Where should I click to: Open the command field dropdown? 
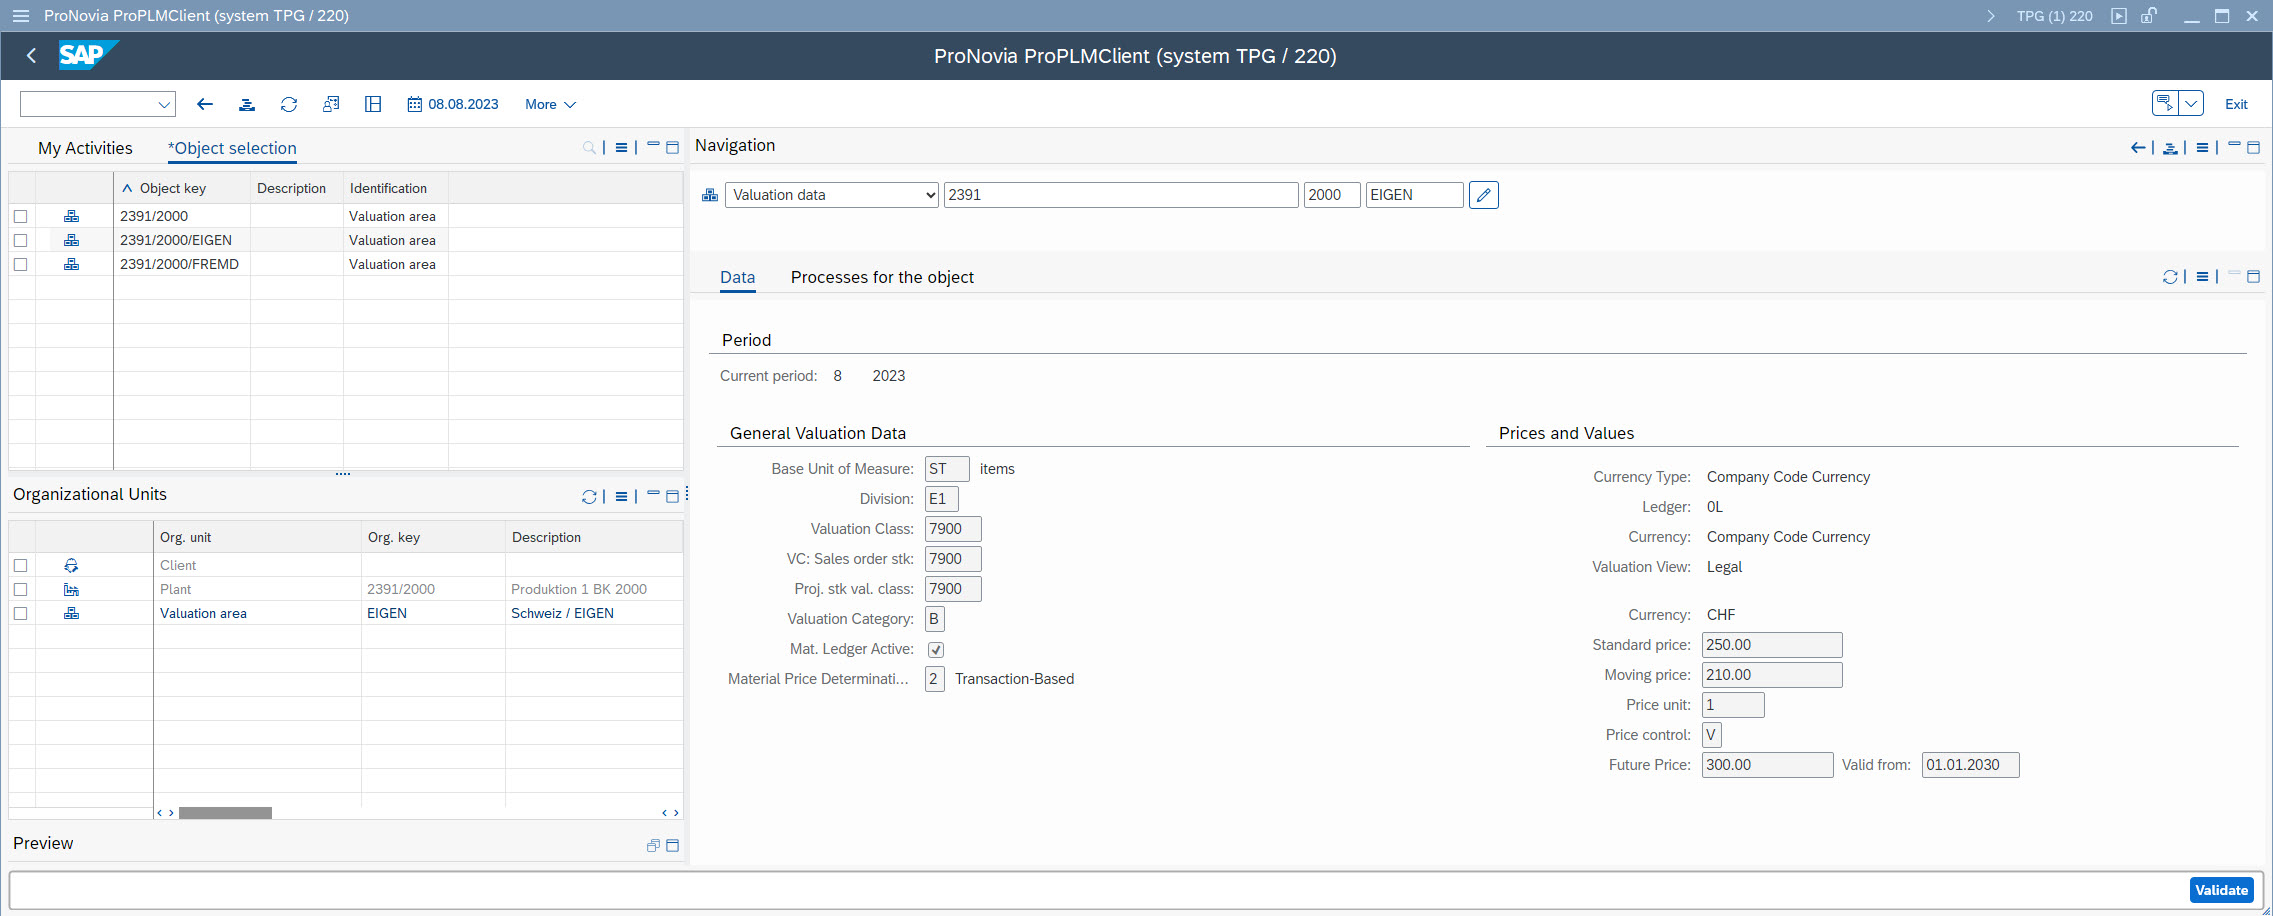164,104
